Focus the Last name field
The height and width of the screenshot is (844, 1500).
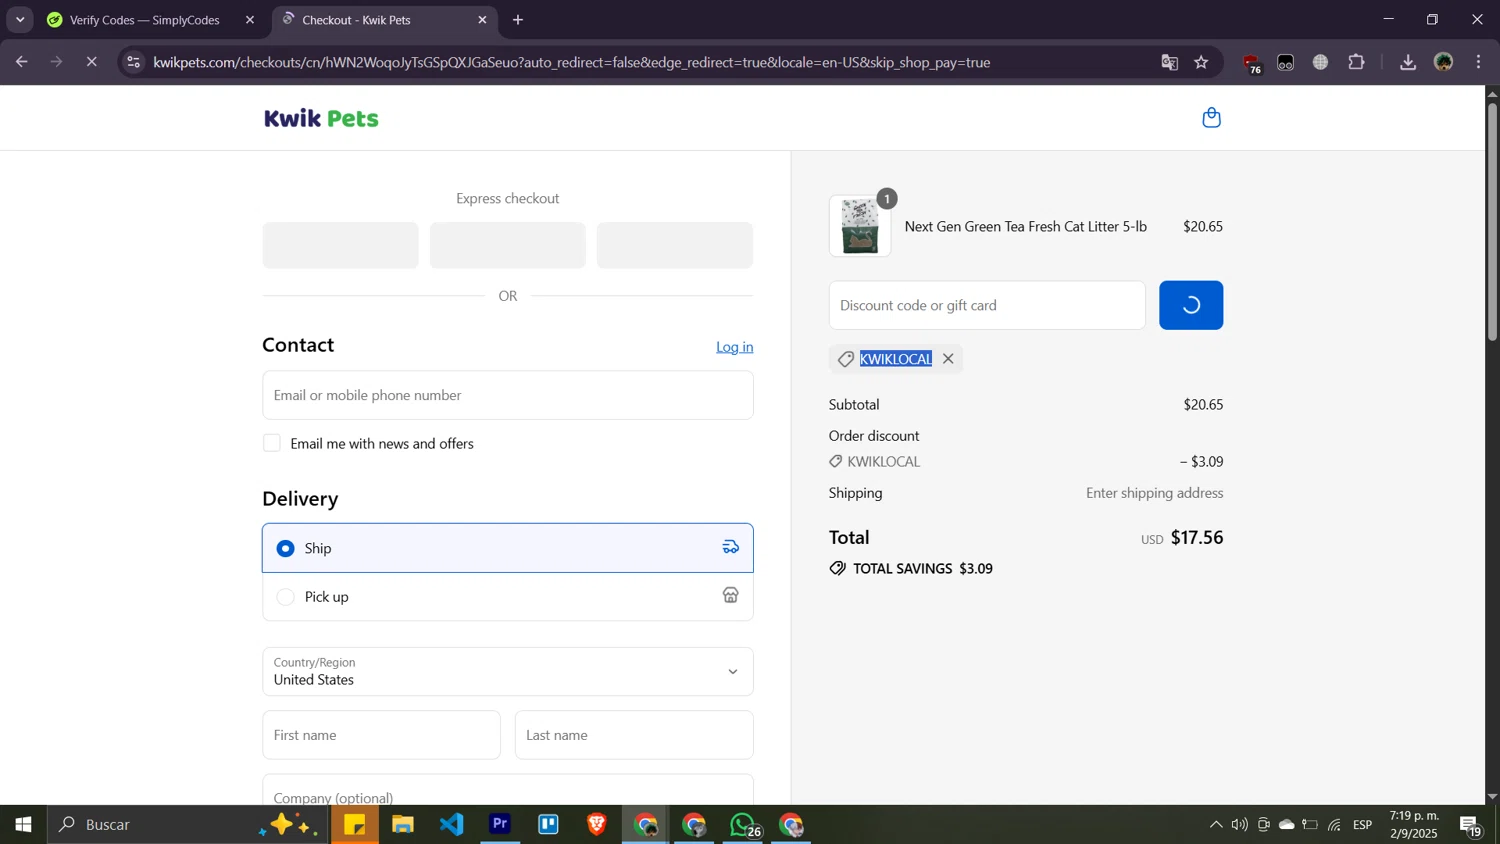[x=634, y=735]
